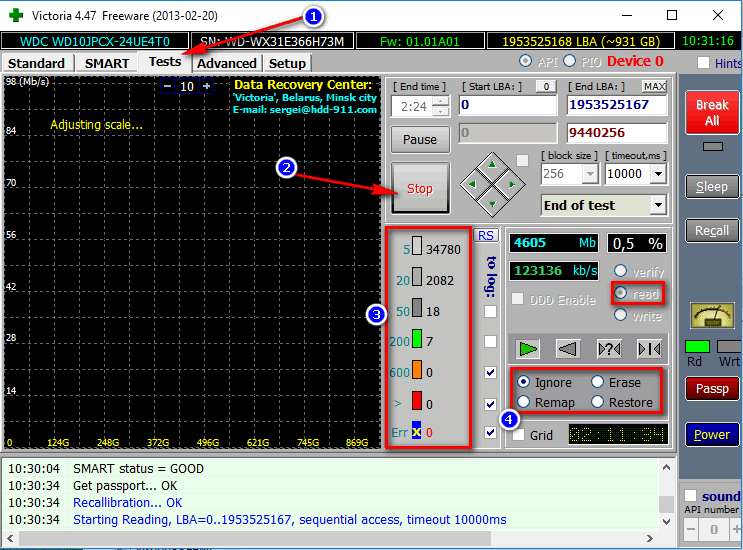Screen dimensions: 743x550
Task: Click the butterfly seek mode icon
Action: [649, 350]
